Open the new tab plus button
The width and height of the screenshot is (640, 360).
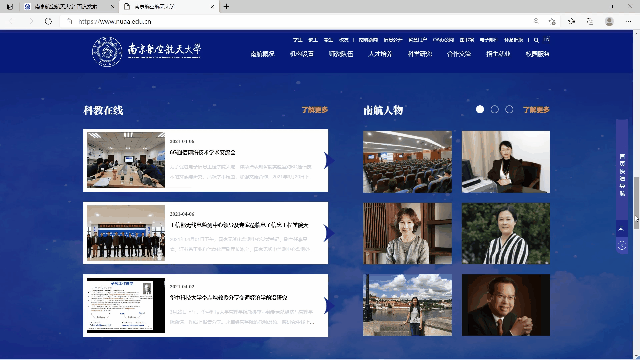pyautogui.click(x=226, y=7)
